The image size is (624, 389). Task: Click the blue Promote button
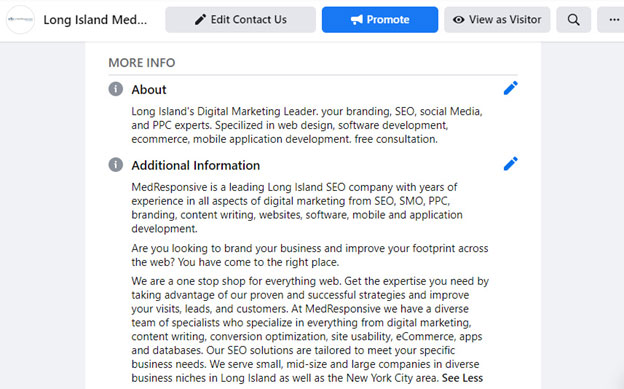pyautogui.click(x=380, y=20)
